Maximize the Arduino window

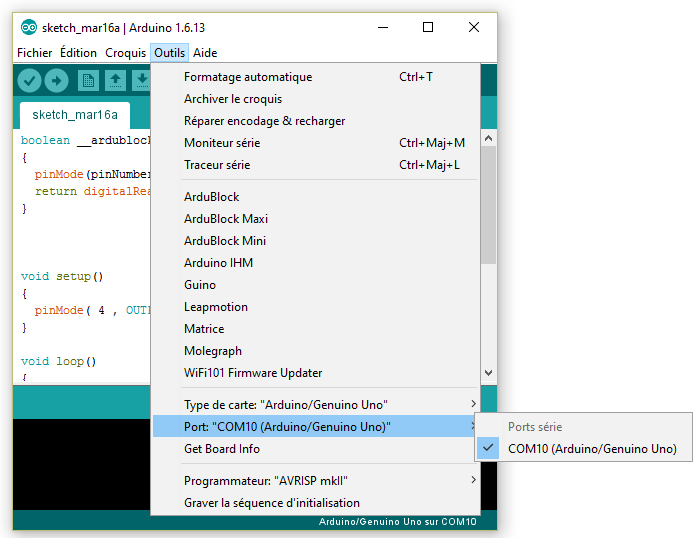[x=428, y=28]
